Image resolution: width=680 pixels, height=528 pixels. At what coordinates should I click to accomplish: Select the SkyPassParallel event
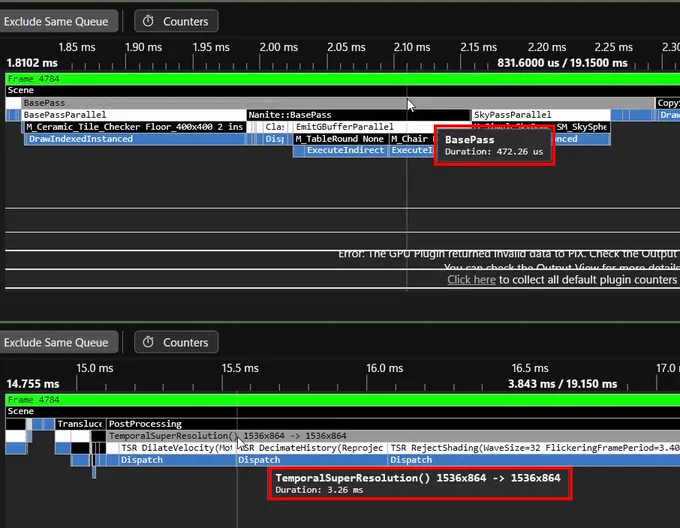tap(541, 115)
